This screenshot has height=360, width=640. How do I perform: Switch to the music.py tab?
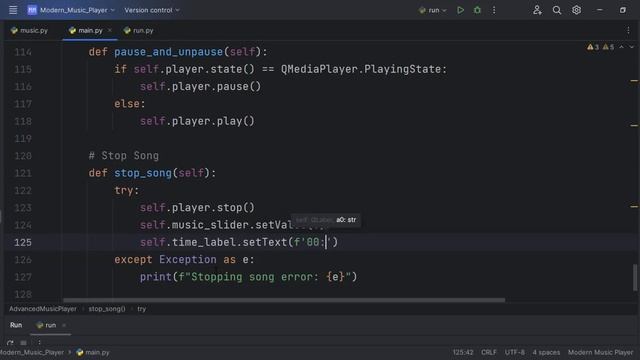point(29,31)
